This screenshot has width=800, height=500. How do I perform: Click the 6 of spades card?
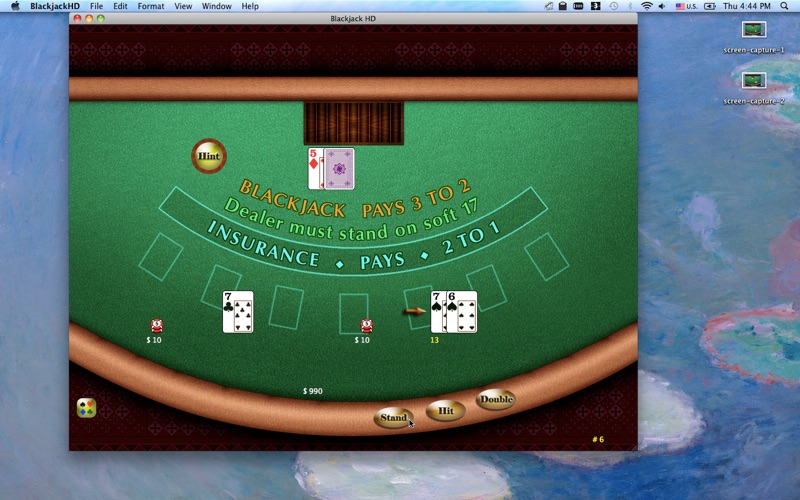pyautogui.click(x=463, y=312)
